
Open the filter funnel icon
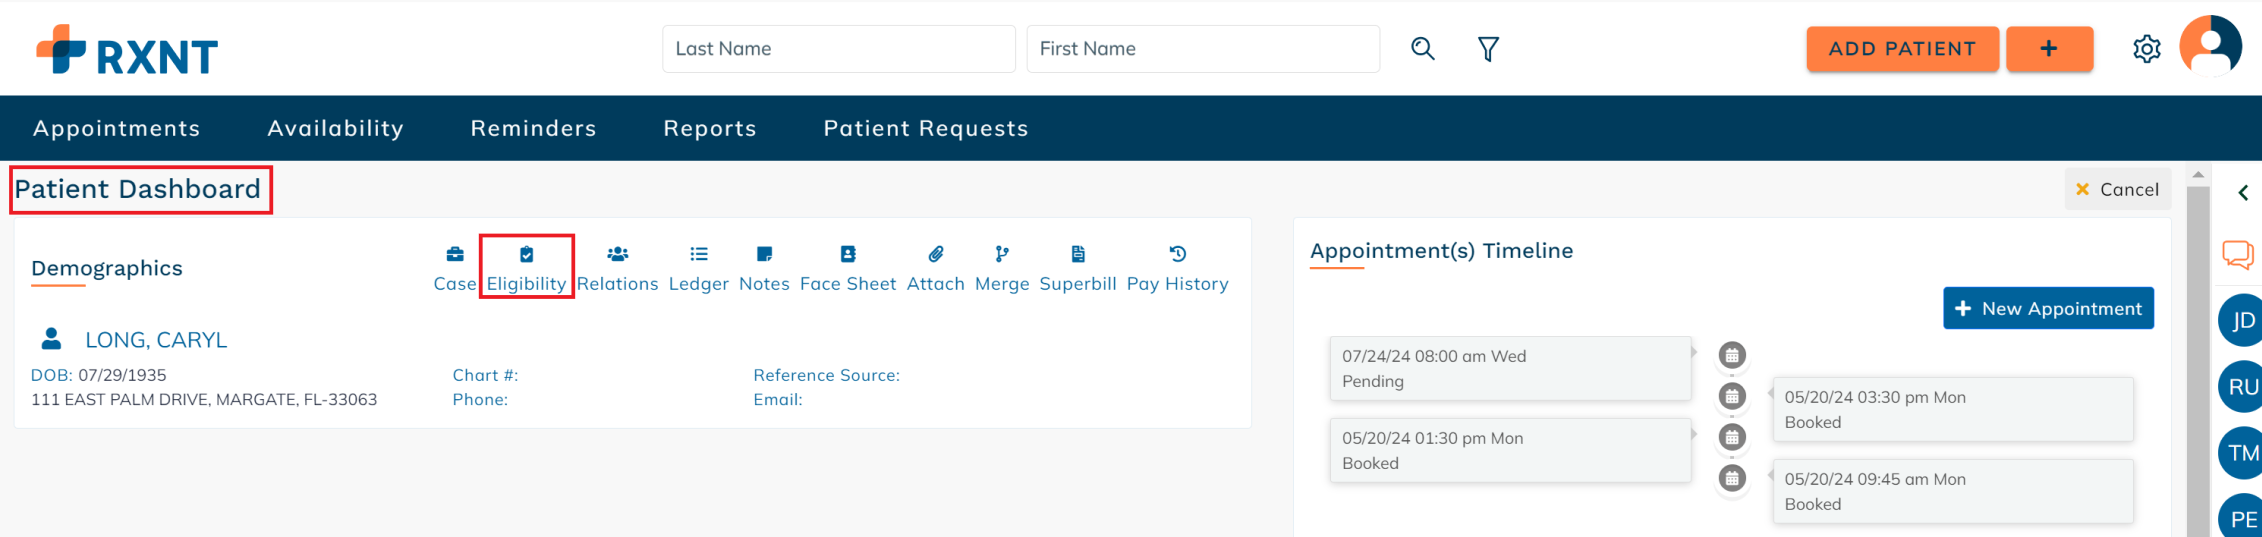click(1489, 49)
